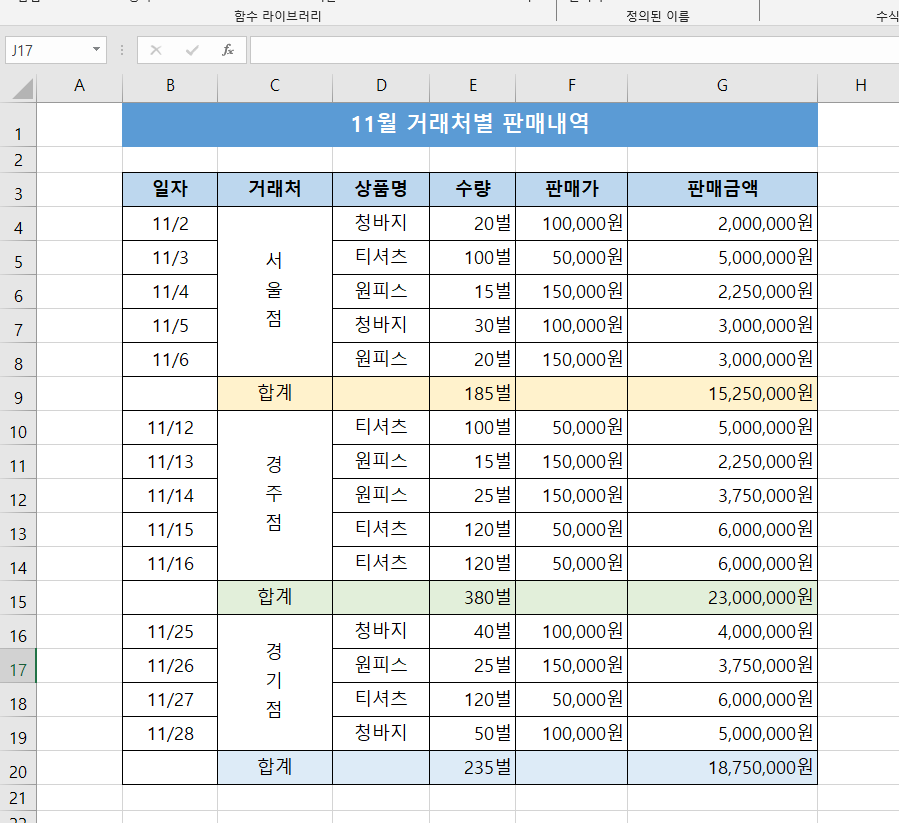Click the Select All corner triangle
899x823 pixels.
coord(22,88)
